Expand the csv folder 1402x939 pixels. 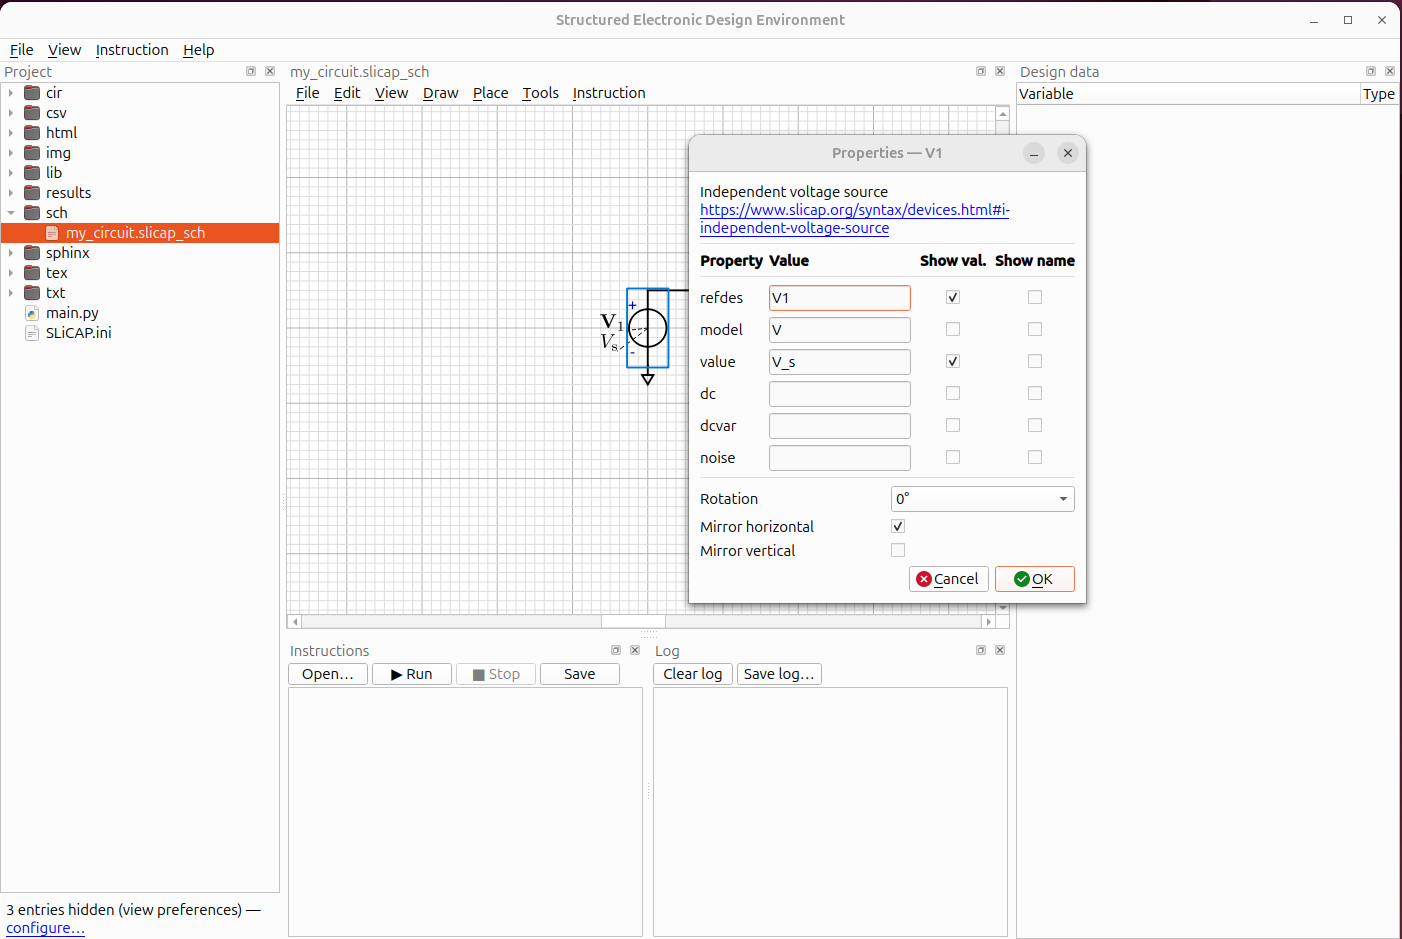click(x=11, y=113)
